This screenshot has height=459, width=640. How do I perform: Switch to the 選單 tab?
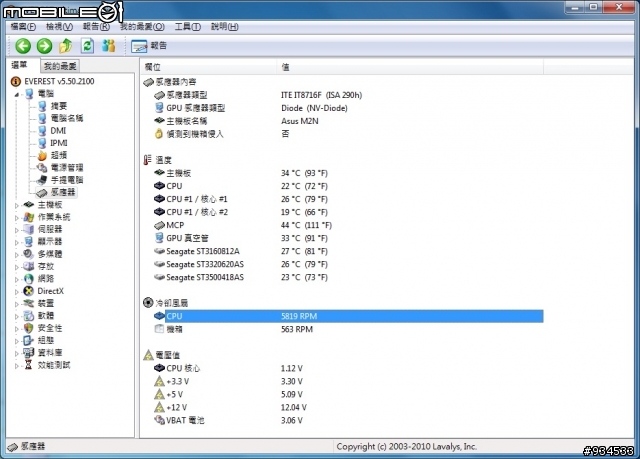[x=19, y=65]
